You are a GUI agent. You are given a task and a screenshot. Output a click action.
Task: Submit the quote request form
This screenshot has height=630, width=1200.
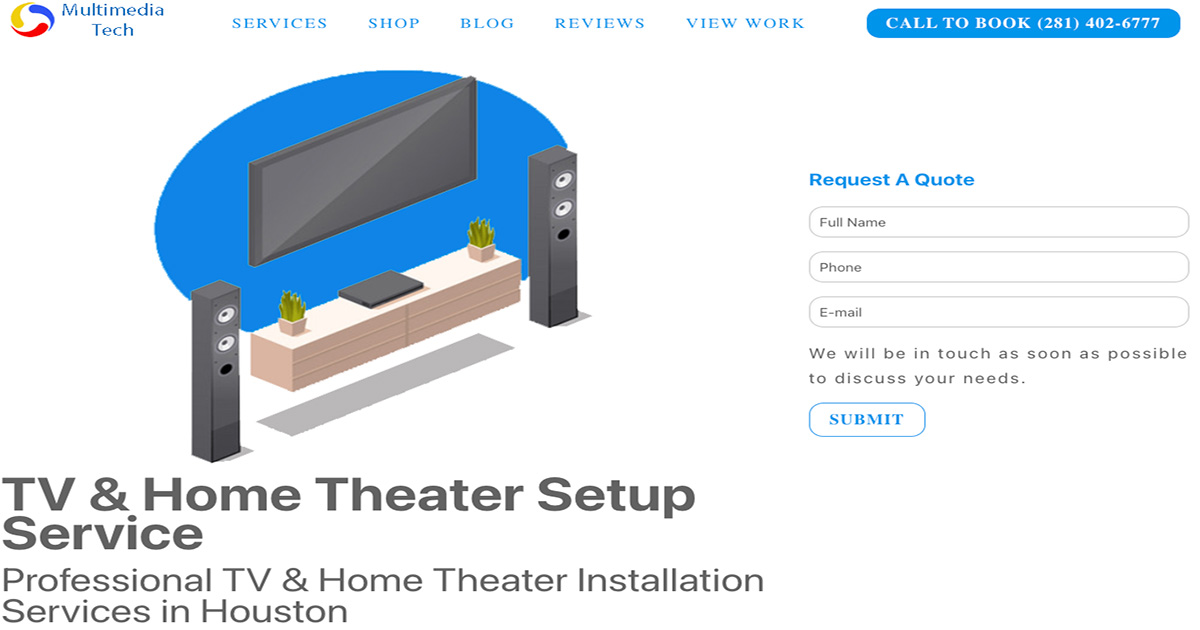pyautogui.click(x=867, y=420)
